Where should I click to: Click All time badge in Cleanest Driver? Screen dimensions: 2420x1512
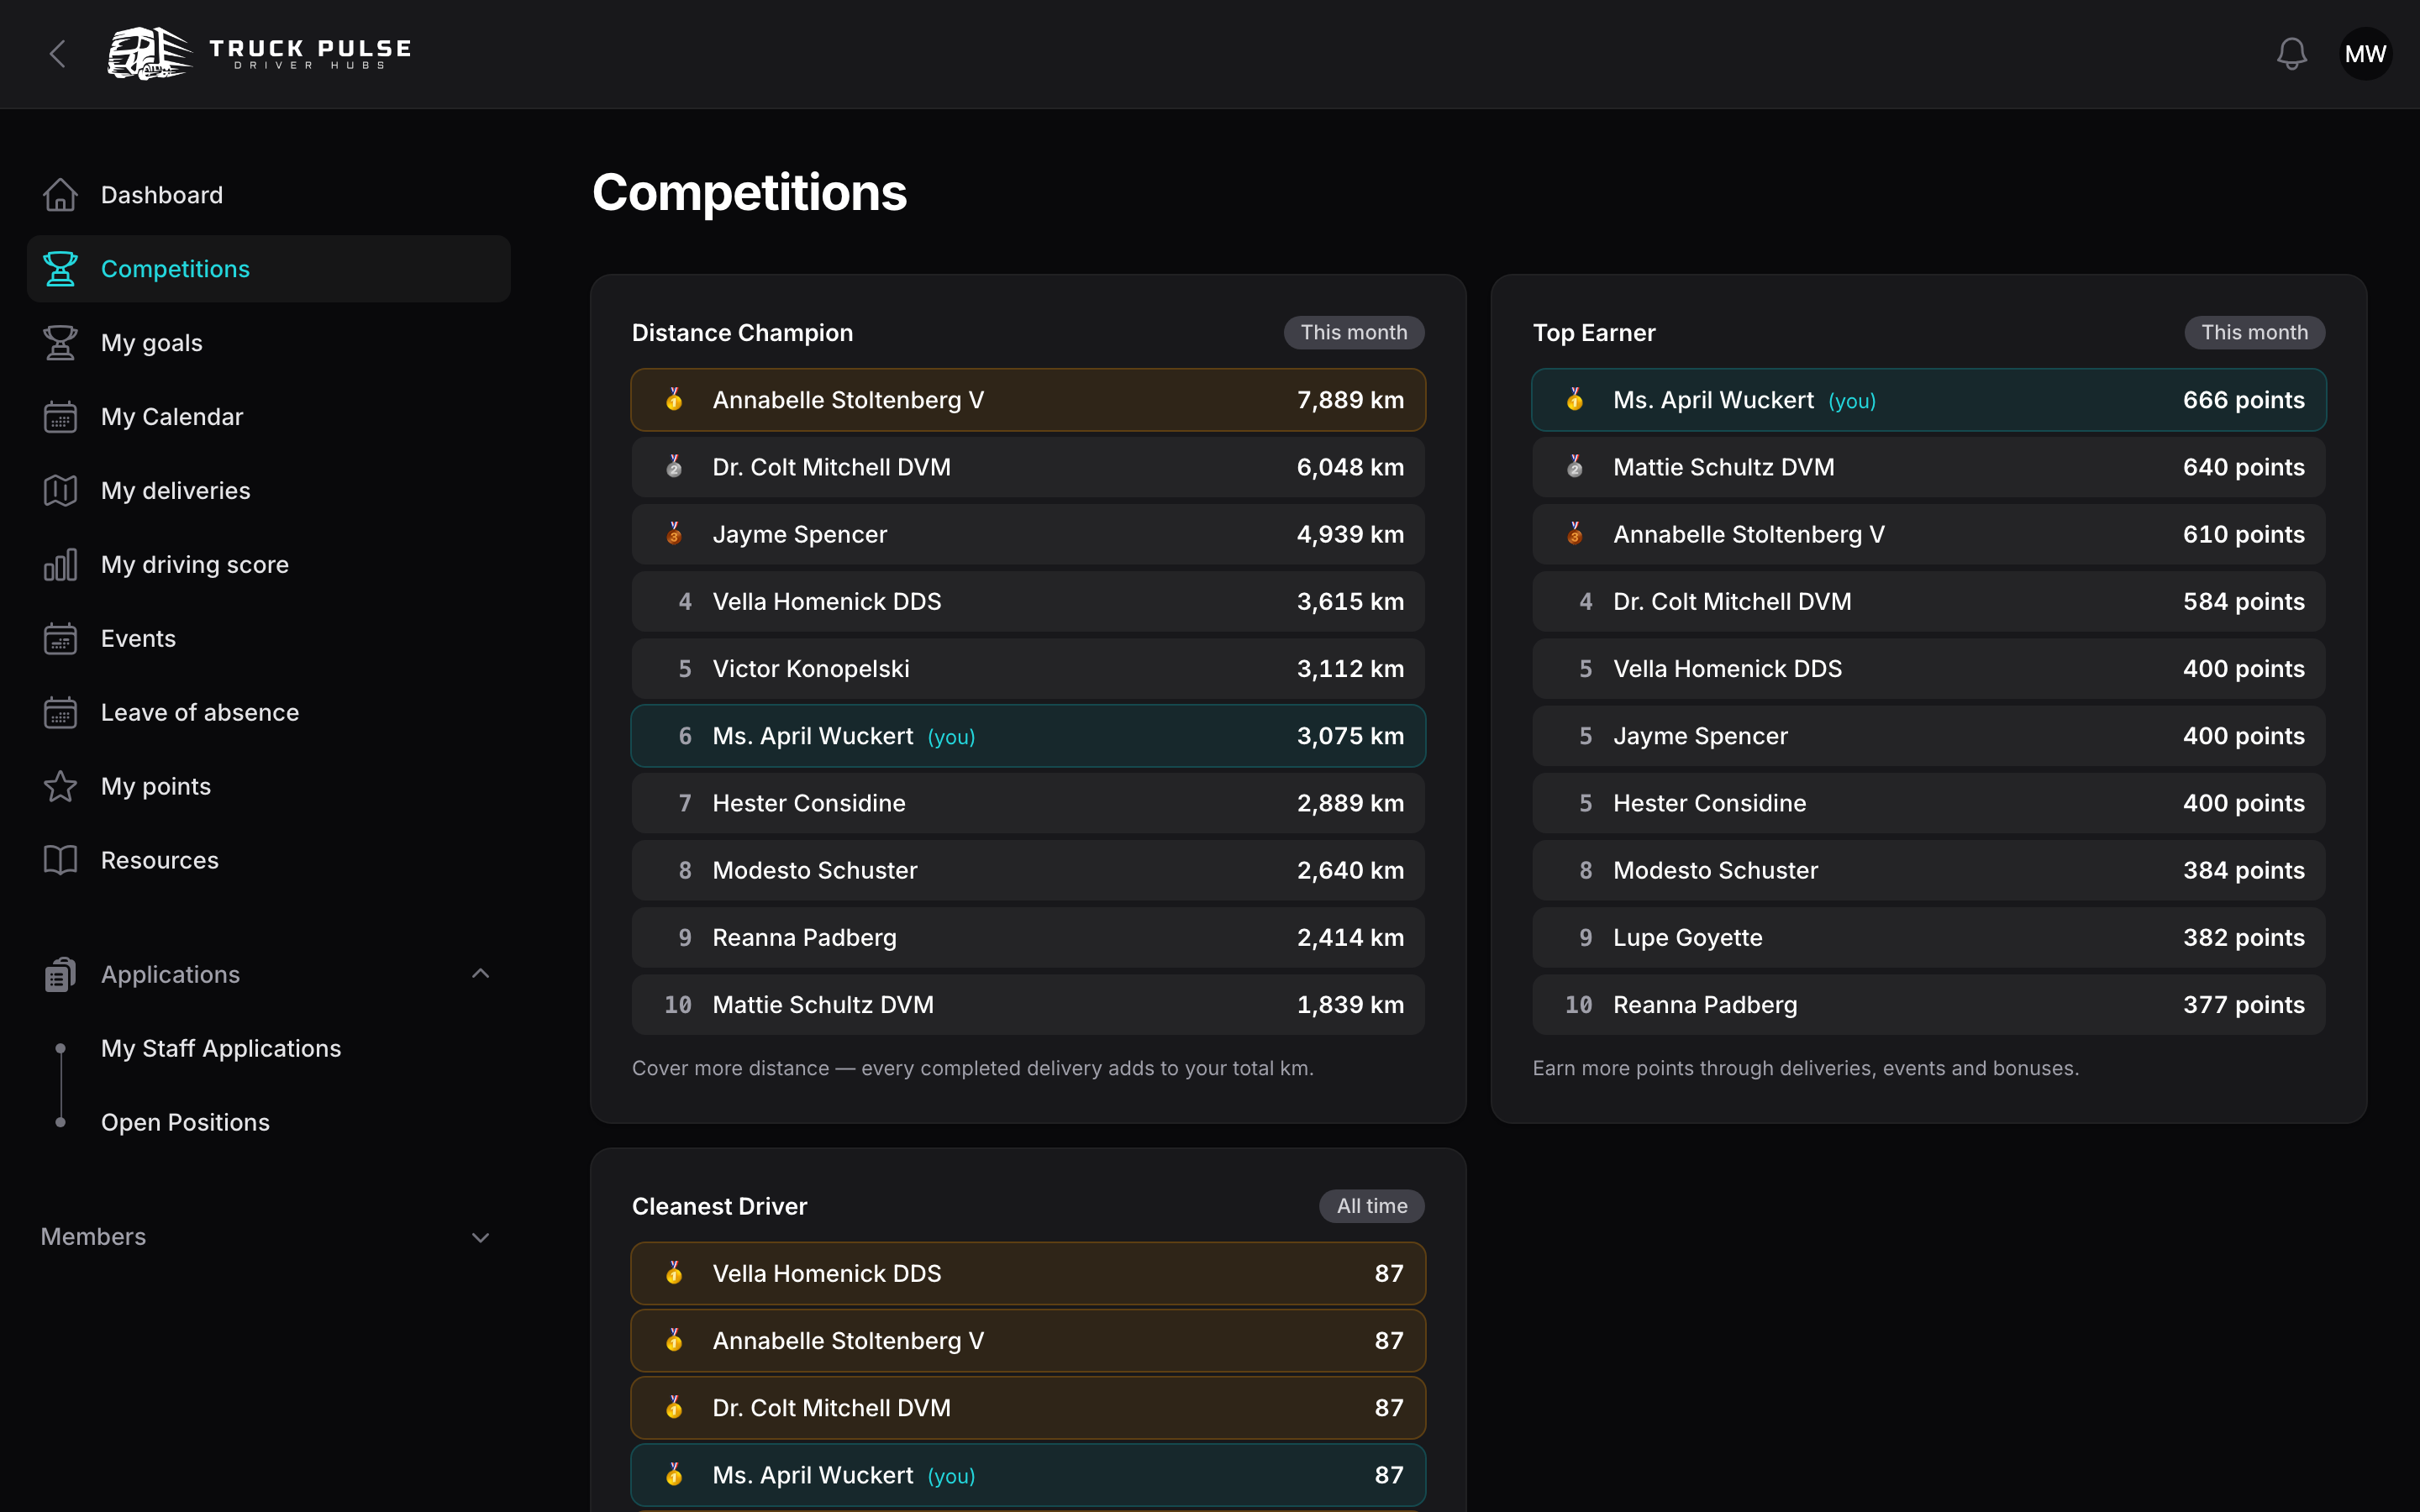[x=1371, y=1206]
